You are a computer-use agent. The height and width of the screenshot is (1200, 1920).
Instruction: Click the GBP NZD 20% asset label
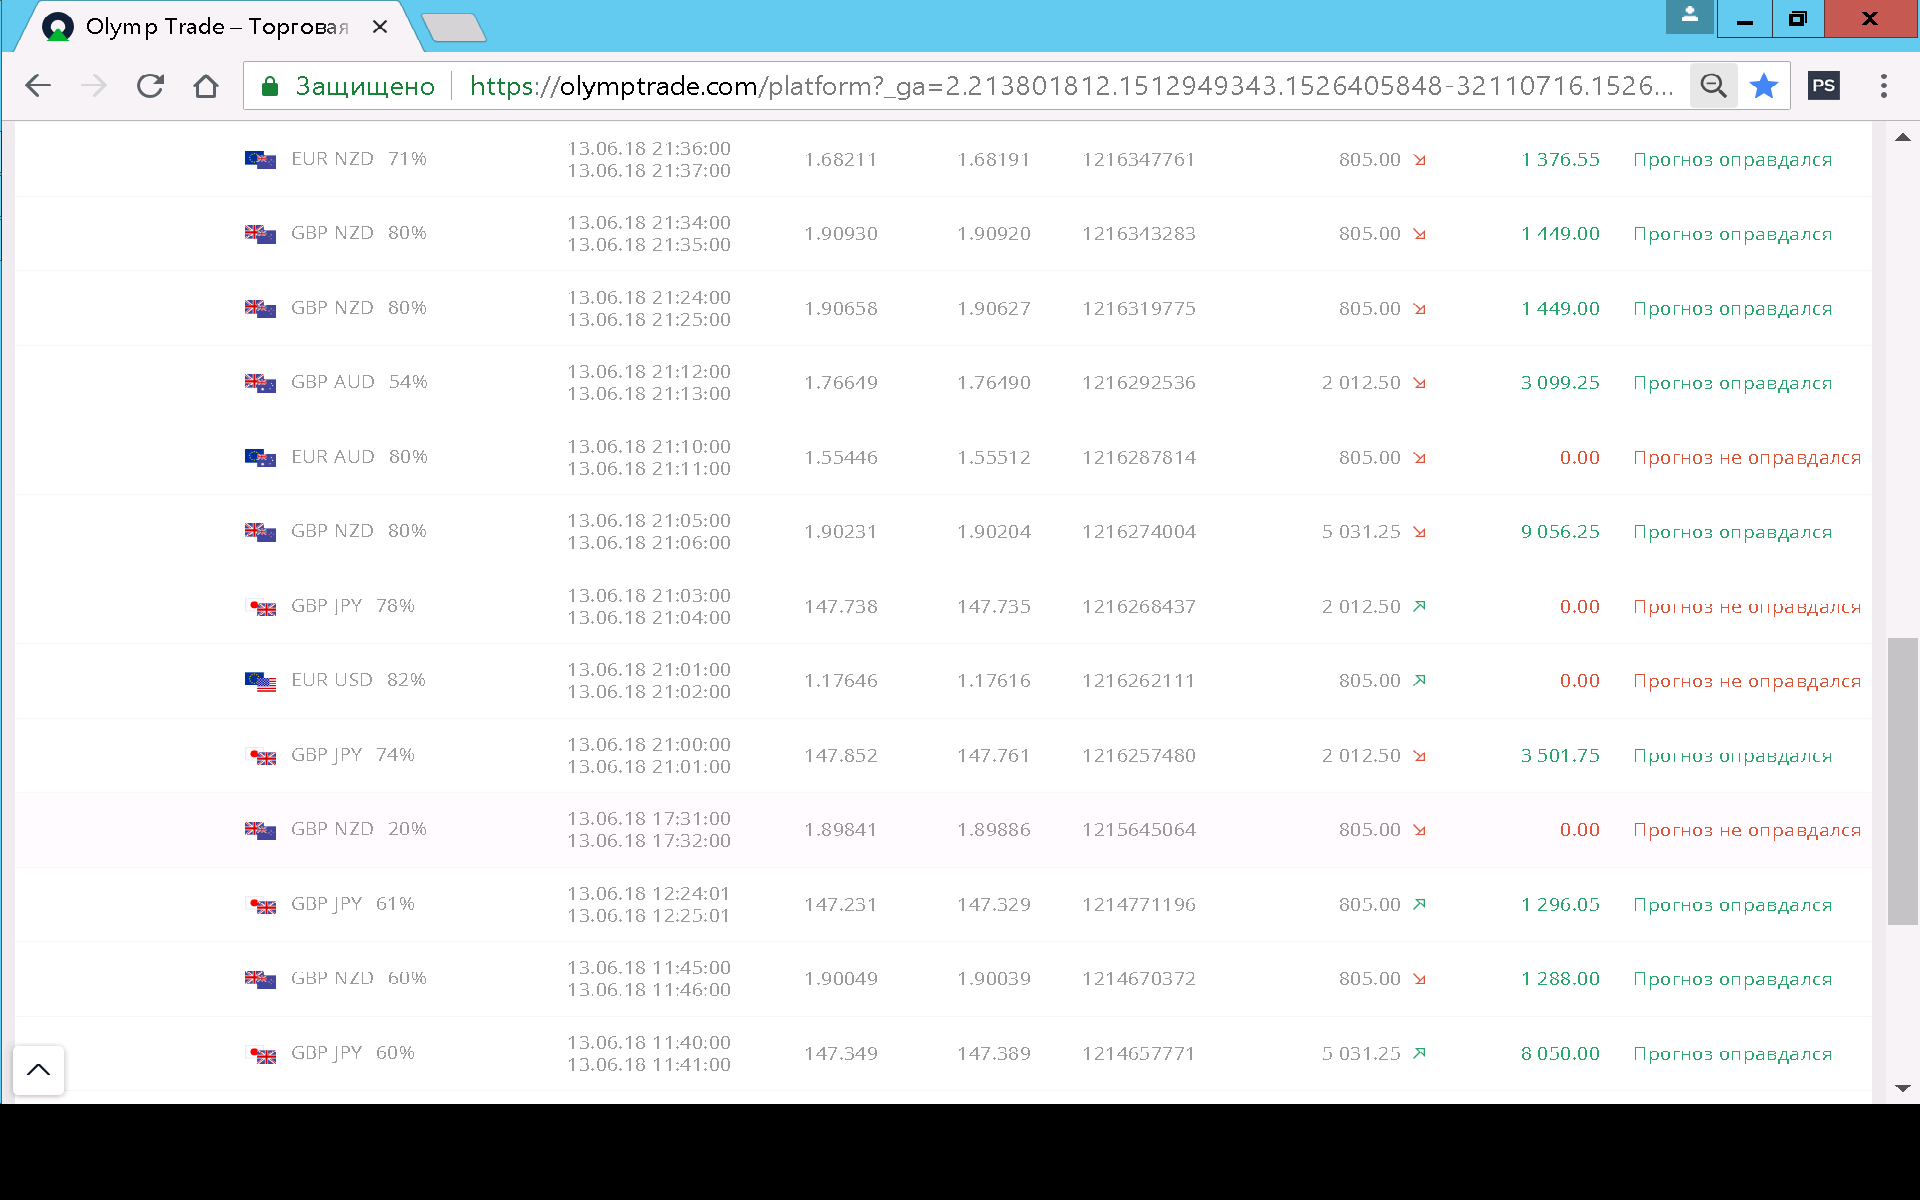pos(359,829)
